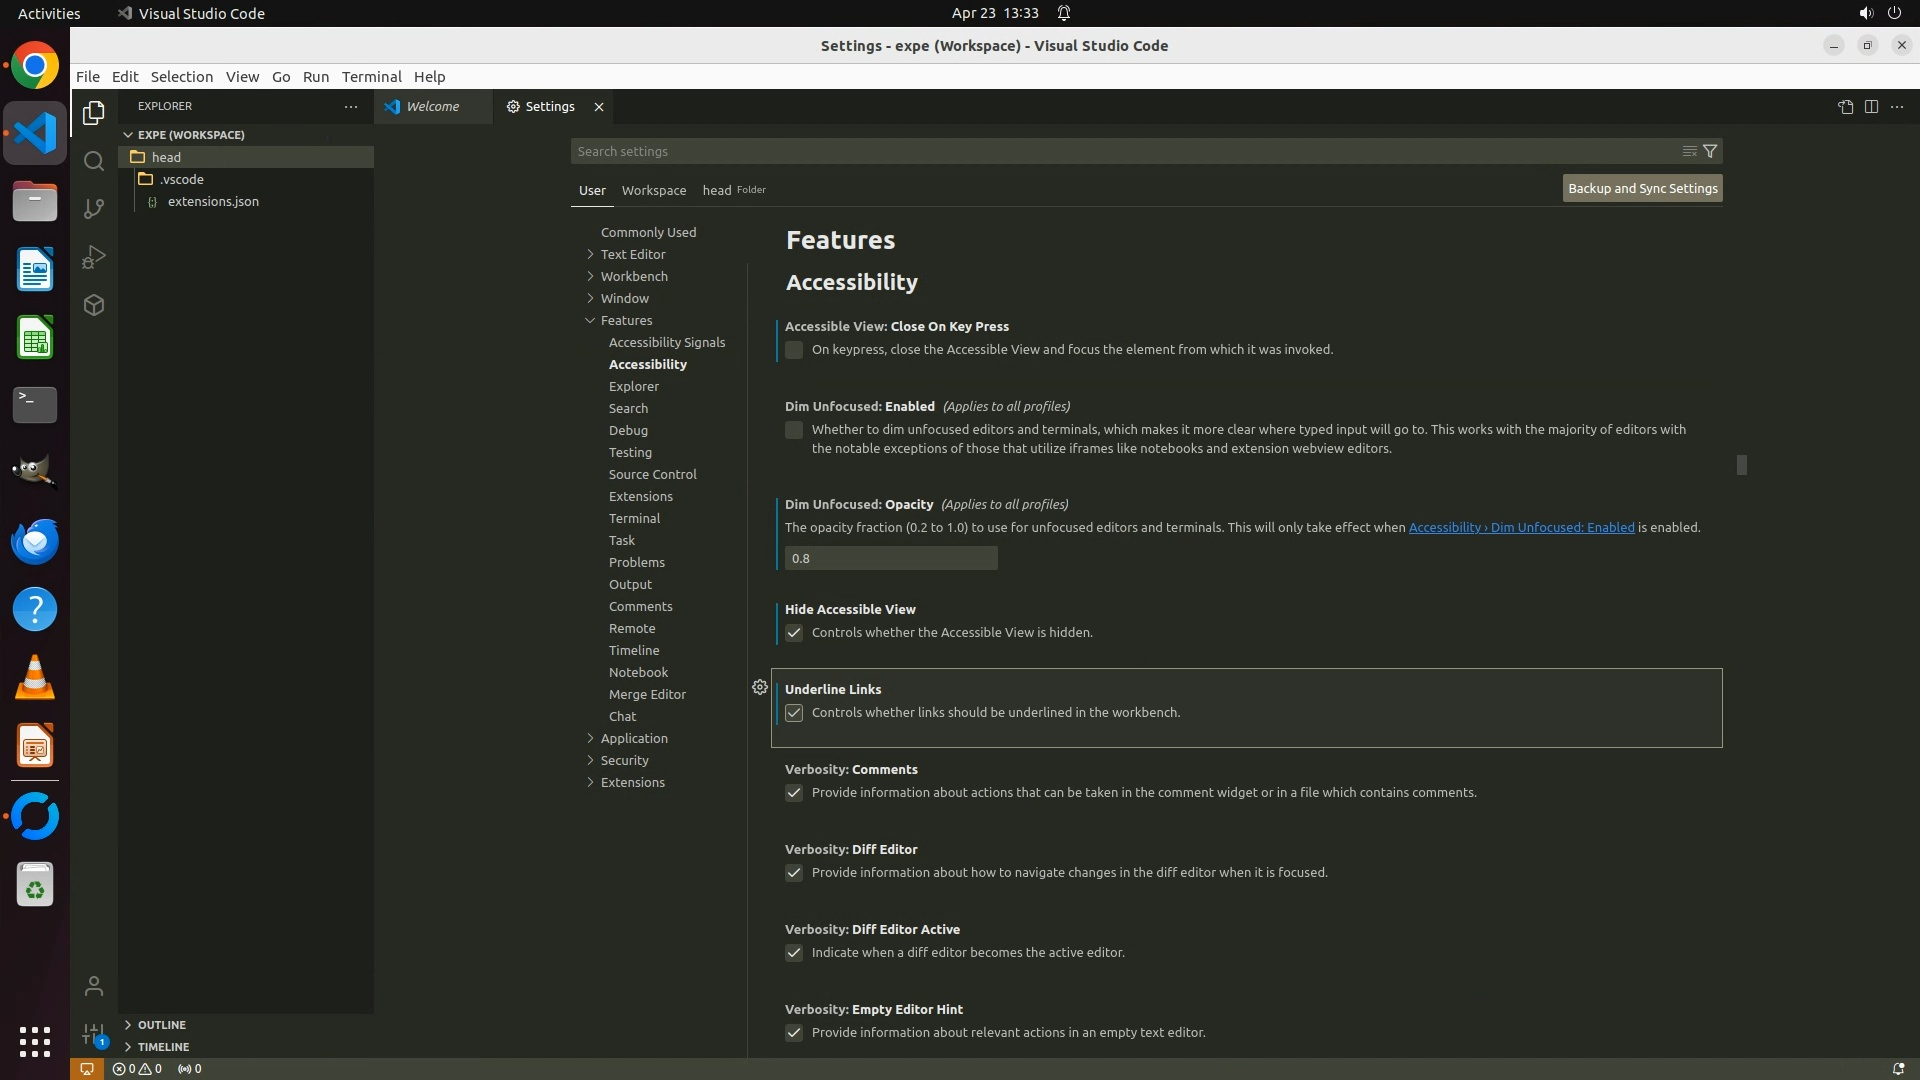Click the Dim Unfocused Opacity input field
The height and width of the screenshot is (1080, 1920).
pyautogui.click(x=890, y=558)
